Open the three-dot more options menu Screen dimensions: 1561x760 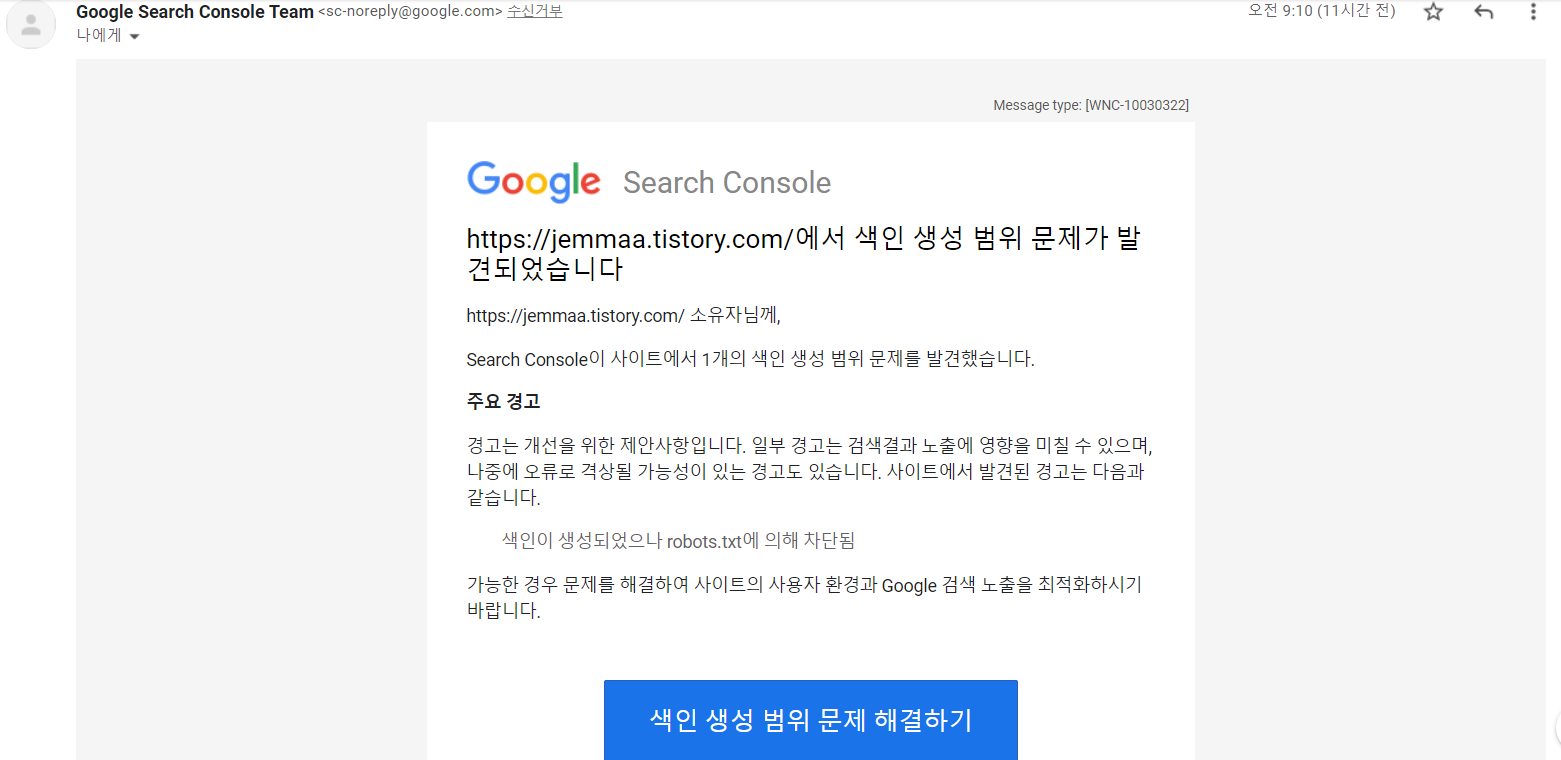coord(1534,12)
